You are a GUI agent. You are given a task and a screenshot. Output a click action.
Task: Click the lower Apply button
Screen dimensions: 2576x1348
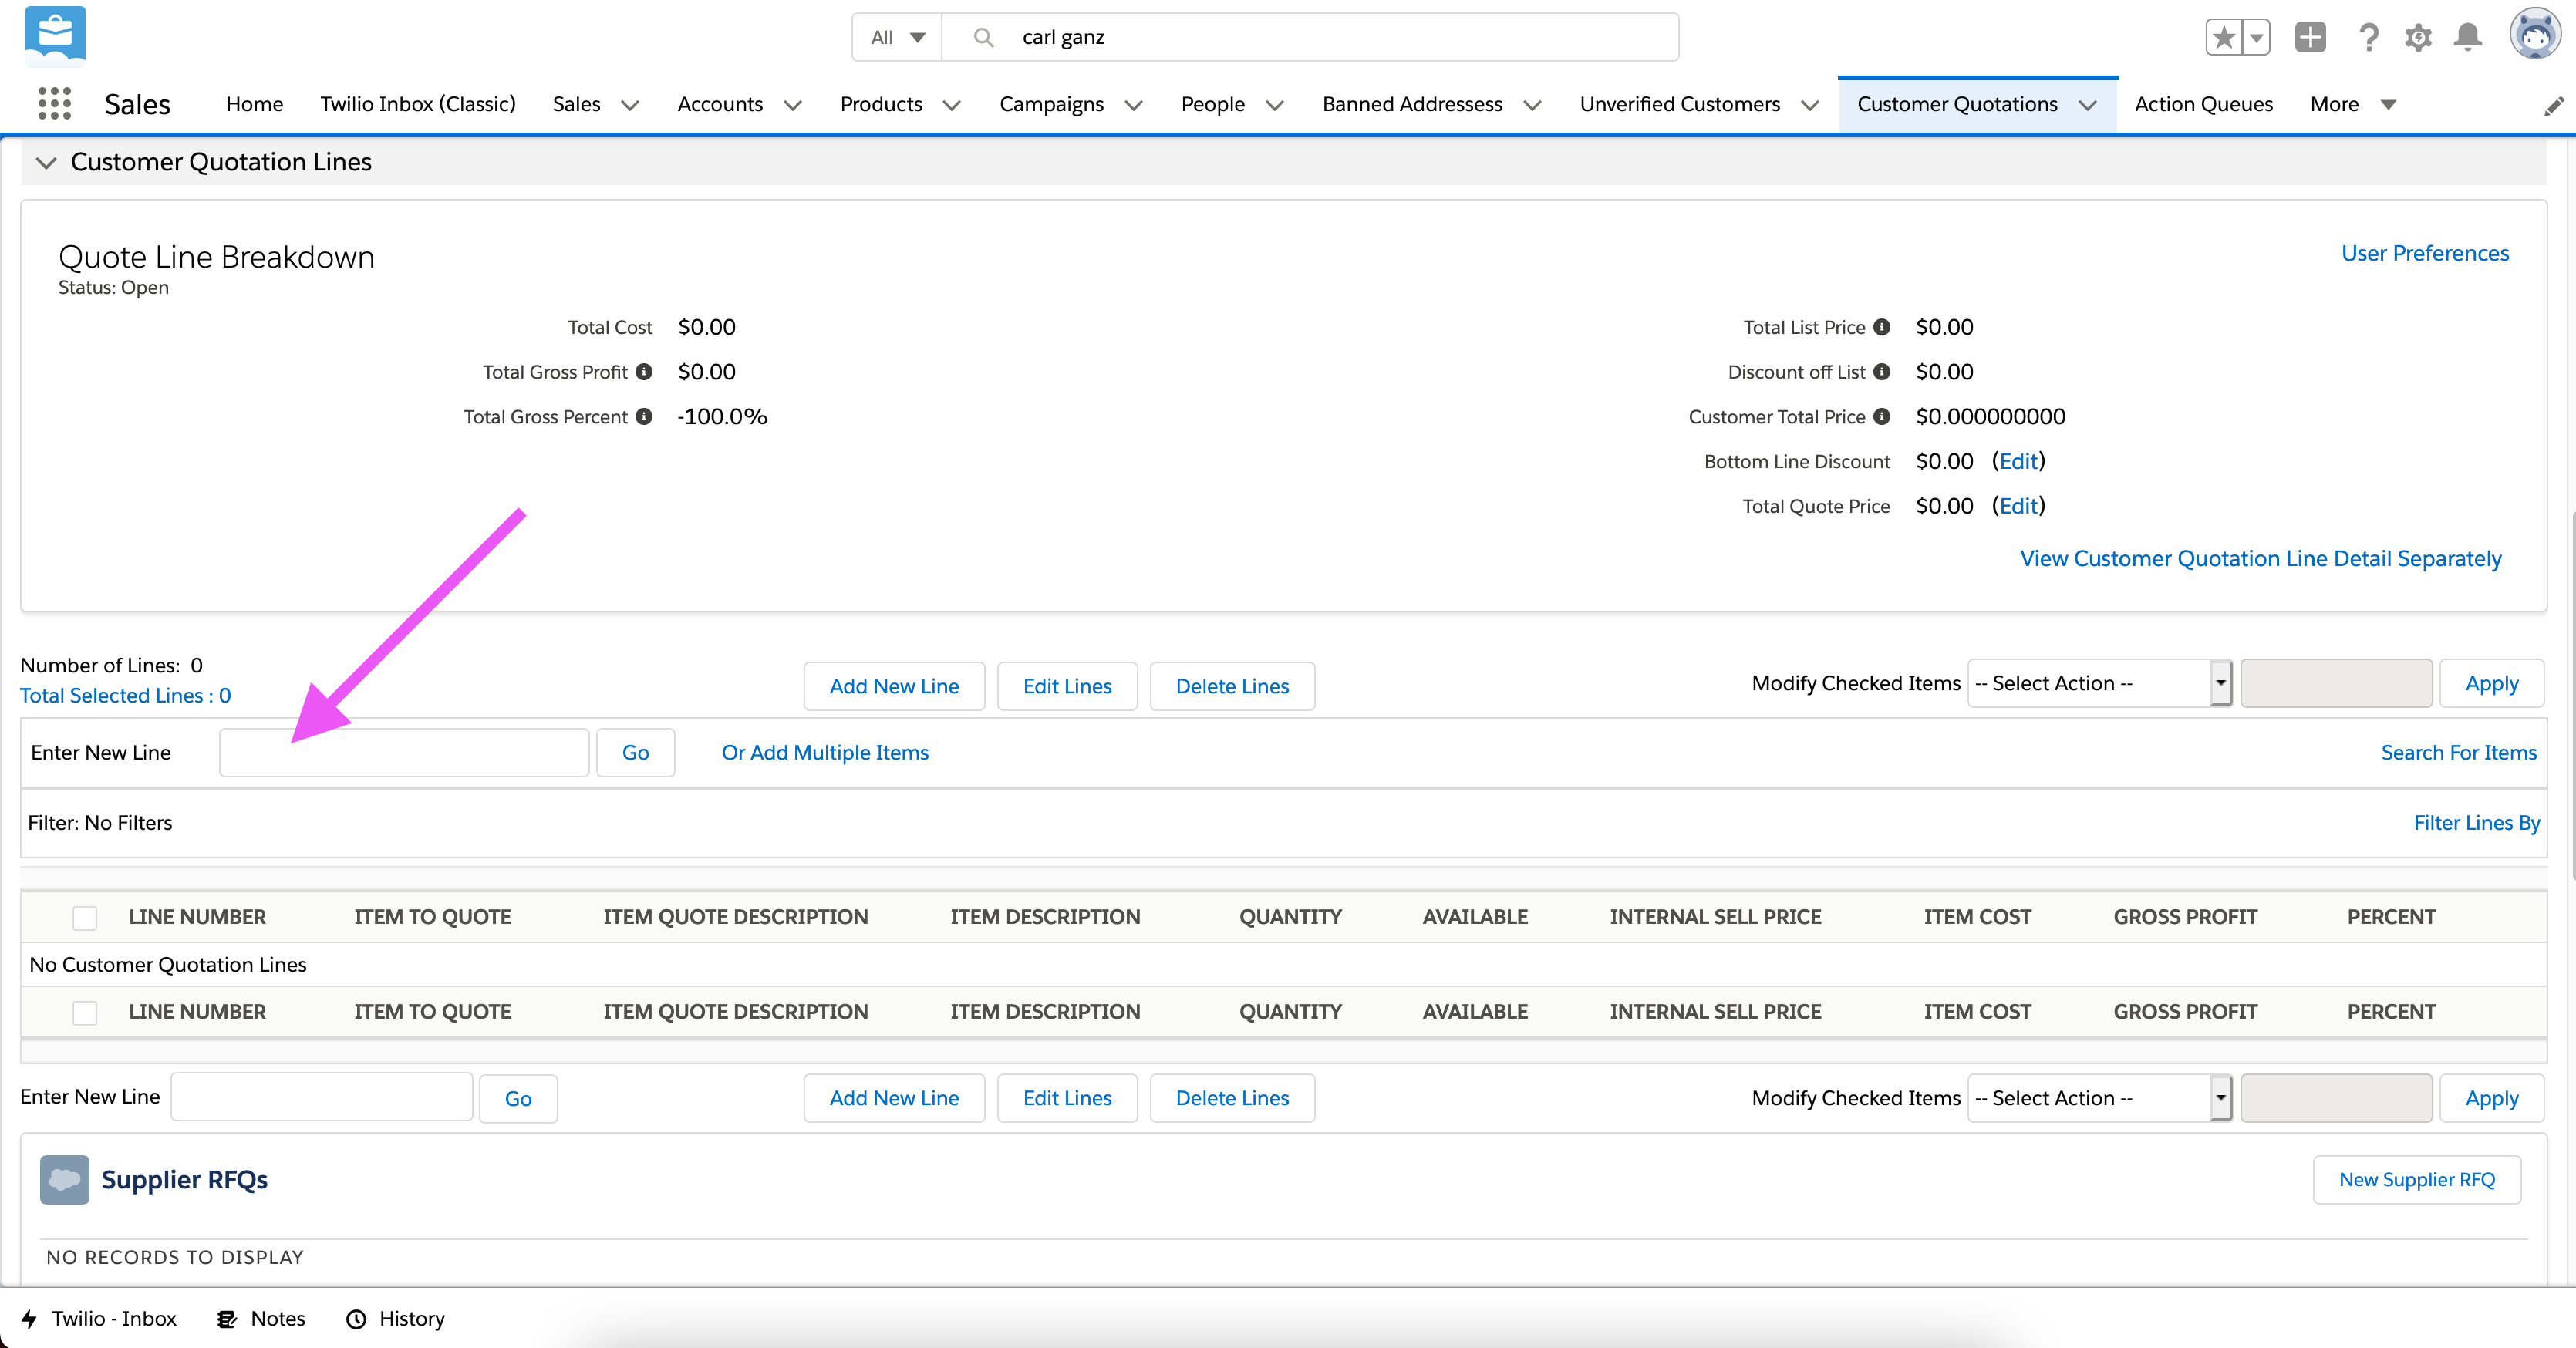point(2491,1098)
